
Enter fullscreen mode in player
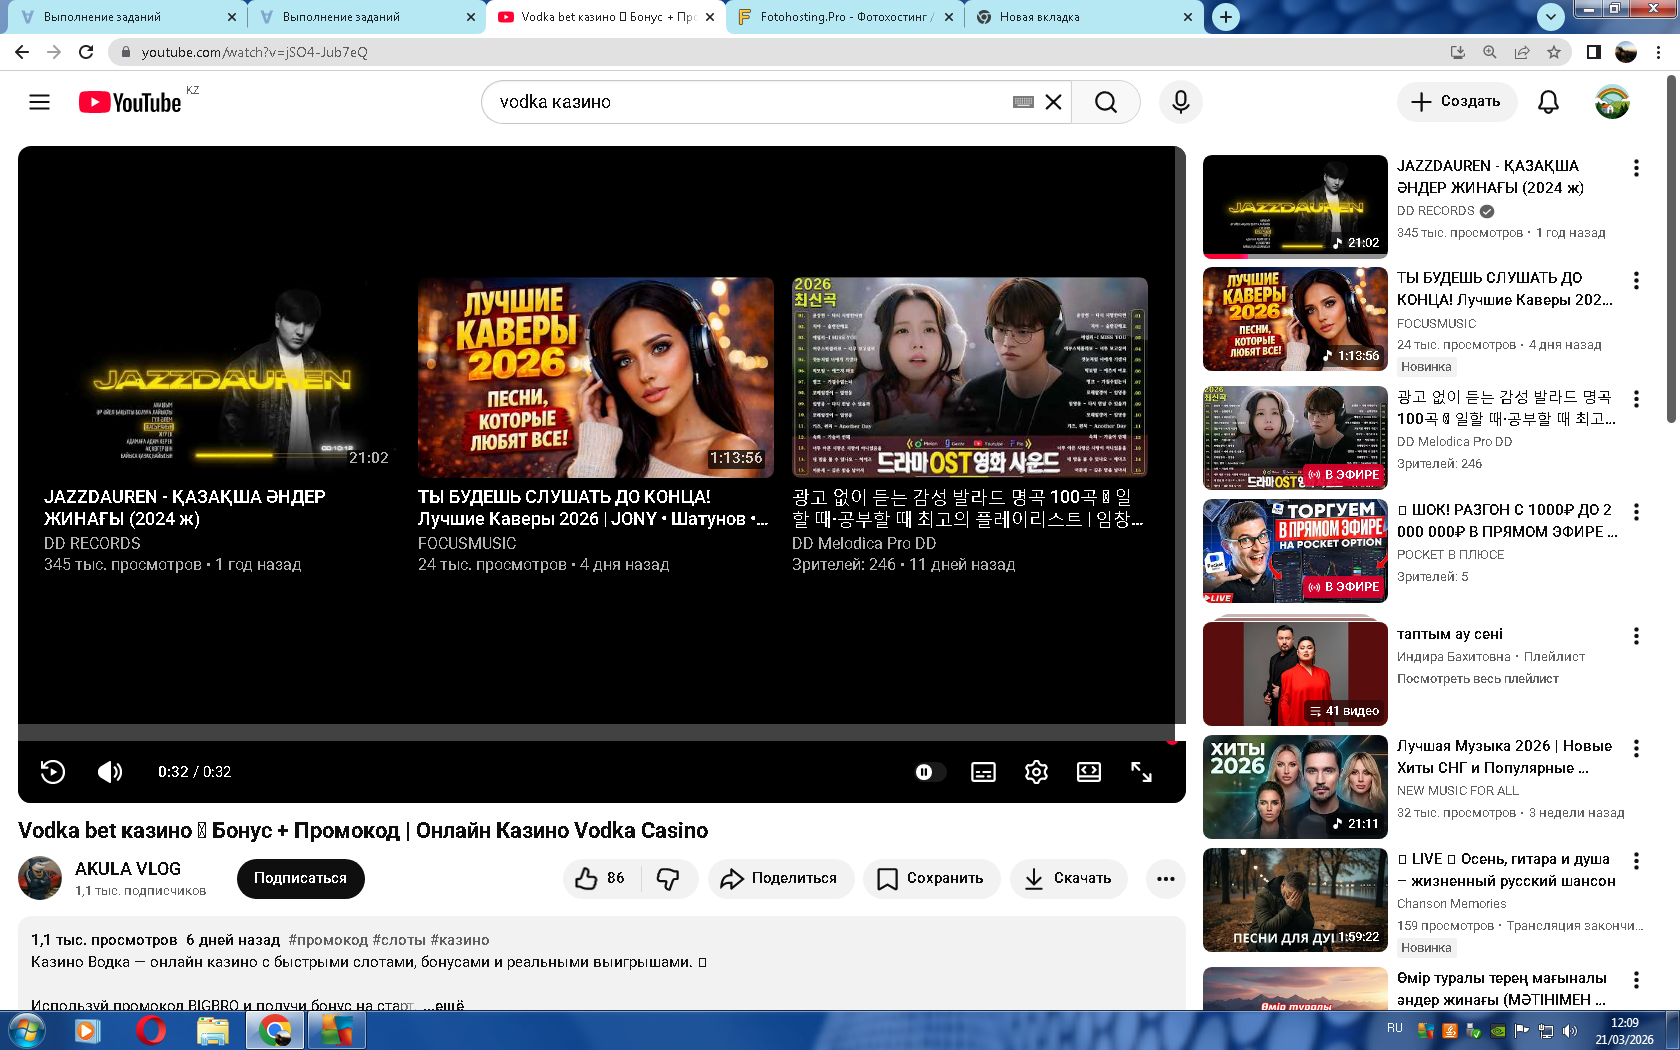1141,772
